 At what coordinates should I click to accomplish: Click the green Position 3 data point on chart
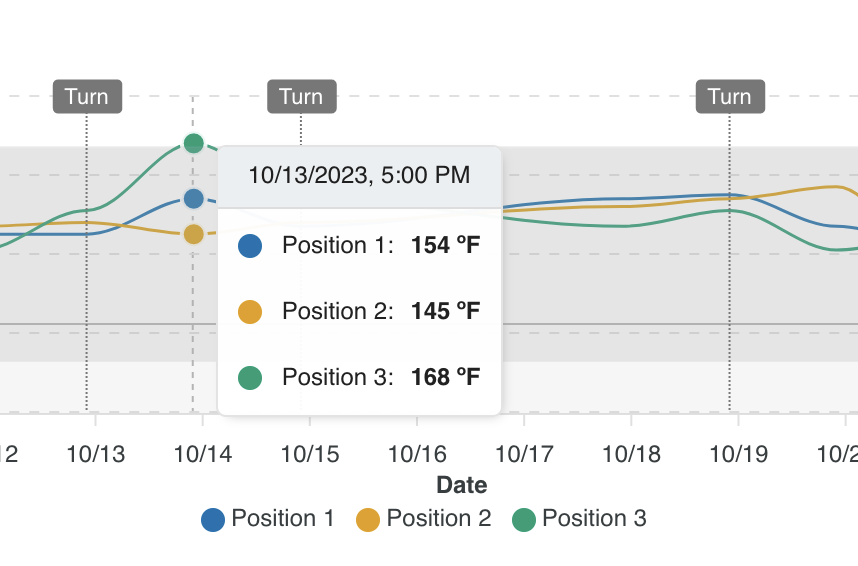pyautogui.click(x=194, y=143)
